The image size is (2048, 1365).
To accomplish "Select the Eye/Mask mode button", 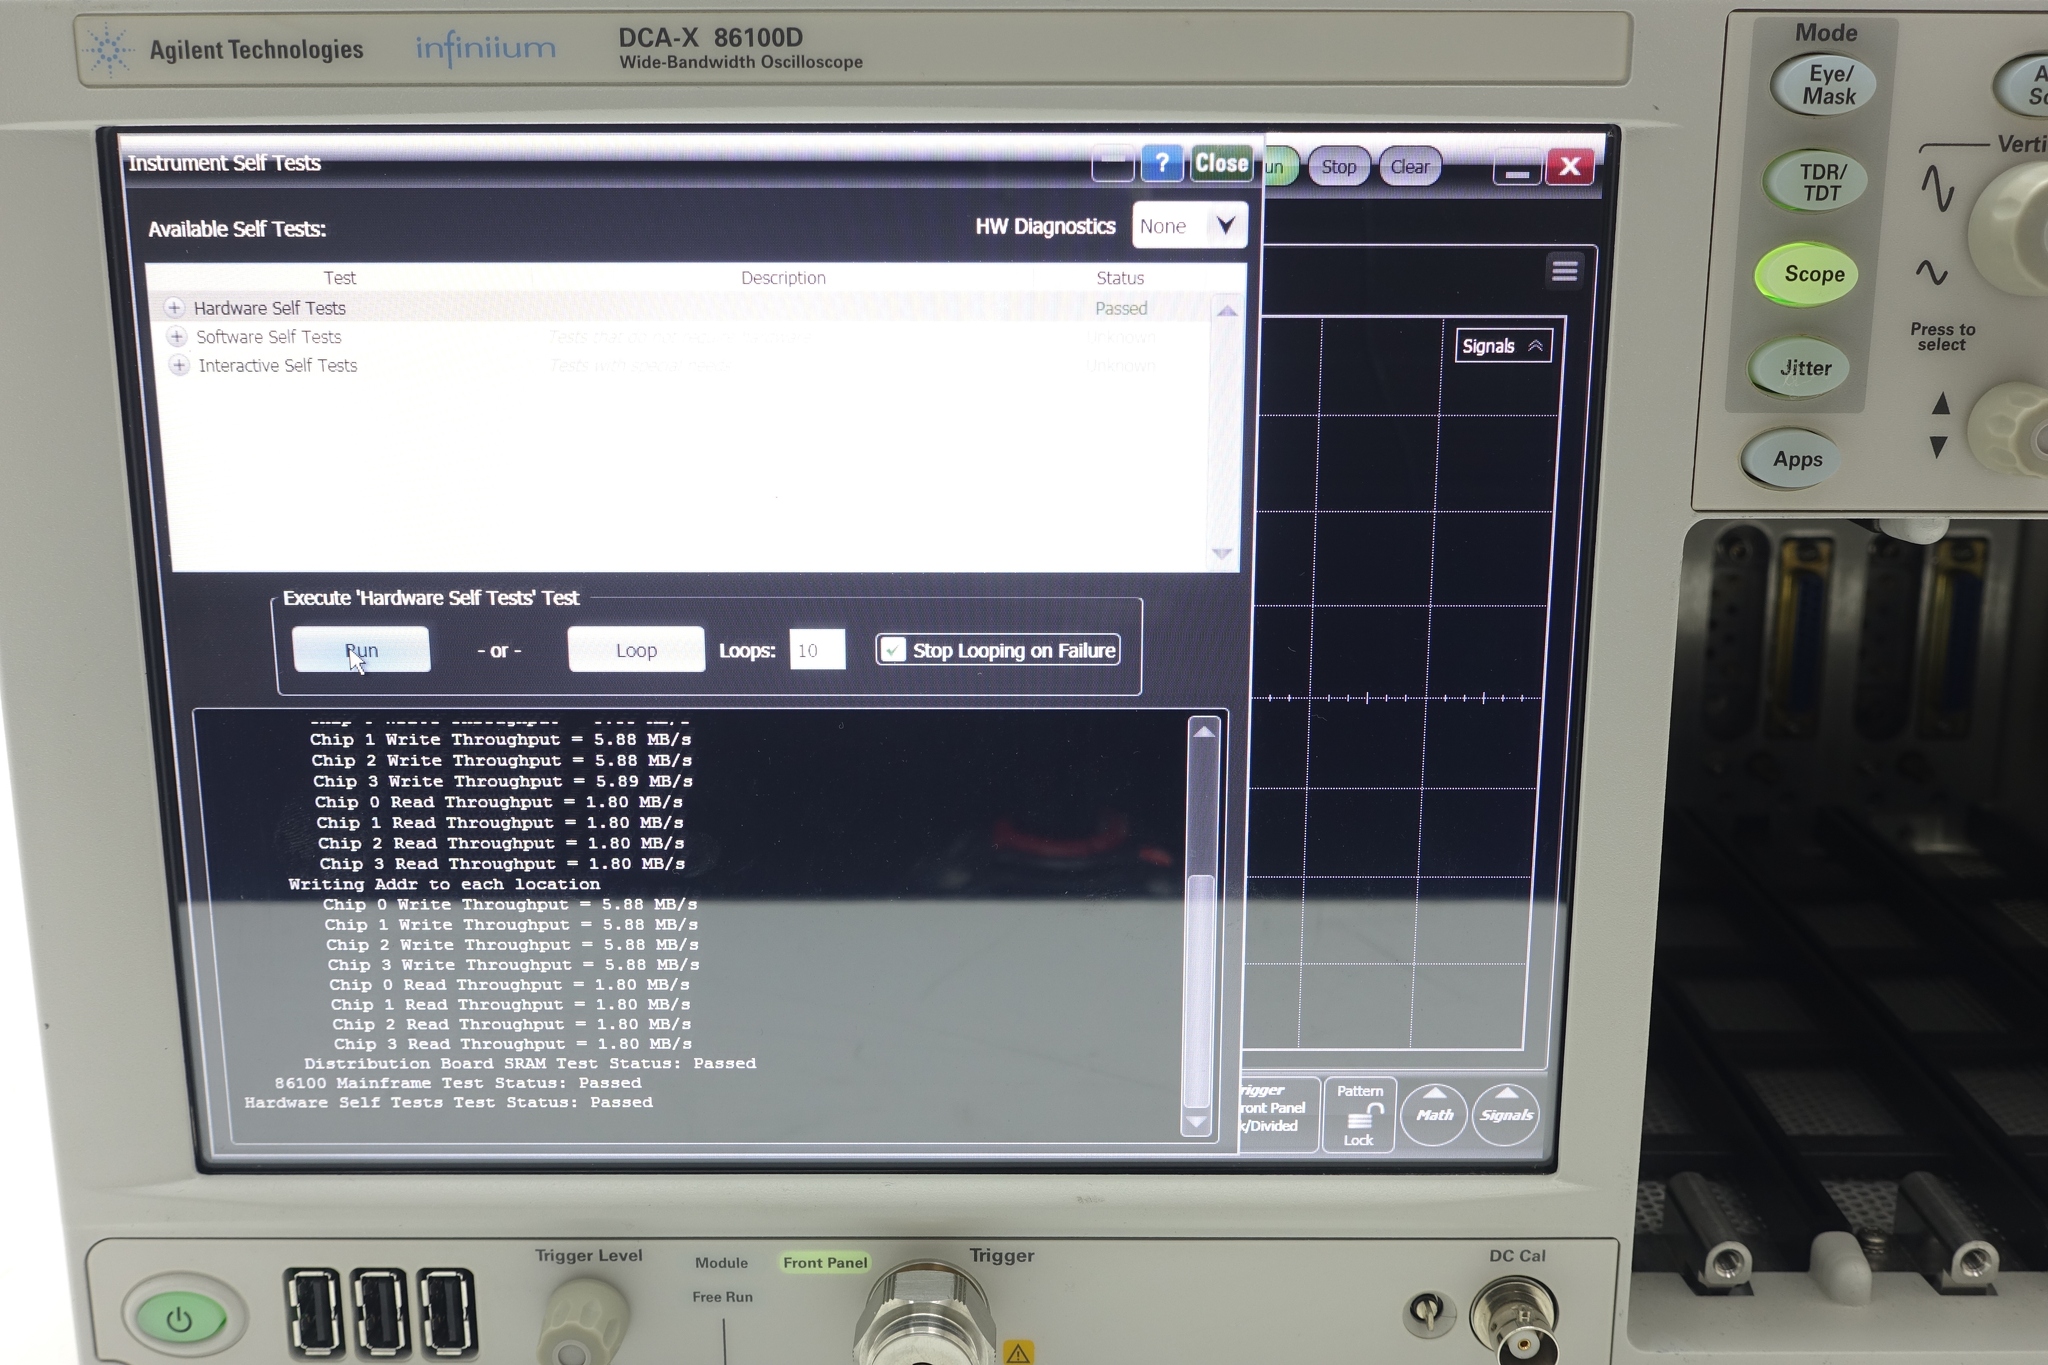I will (1824, 84).
